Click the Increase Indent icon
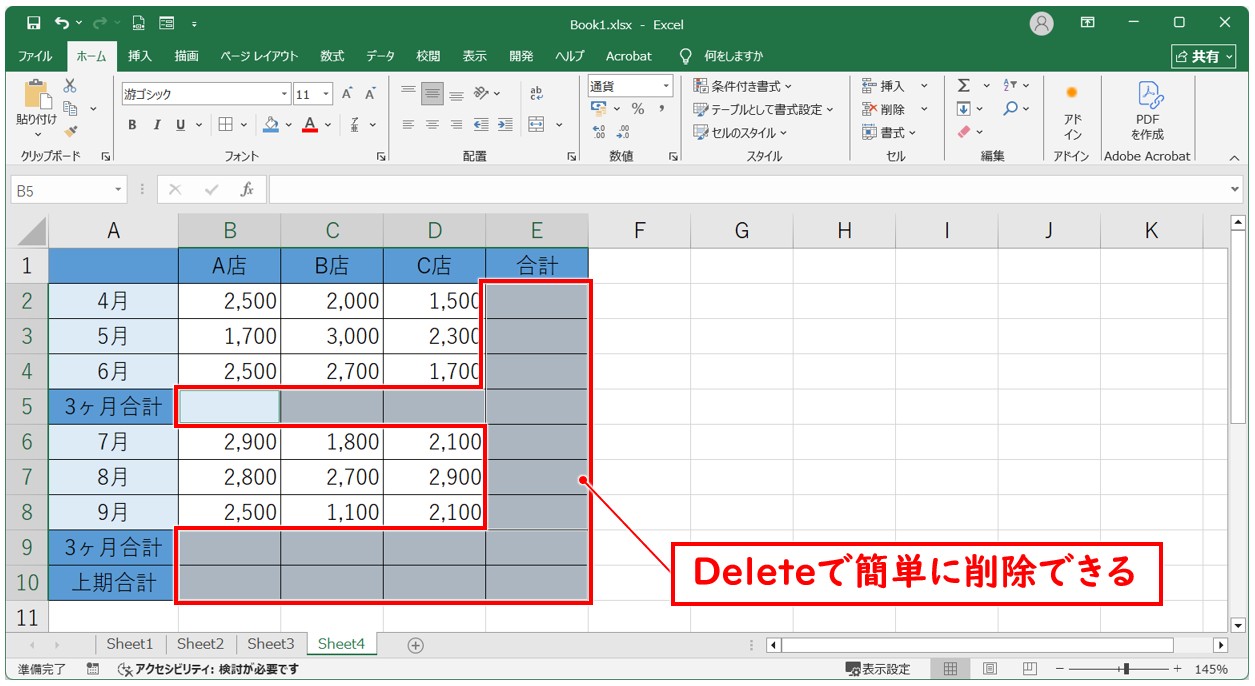Screen dimensions: 1255x686 (x=505, y=125)
